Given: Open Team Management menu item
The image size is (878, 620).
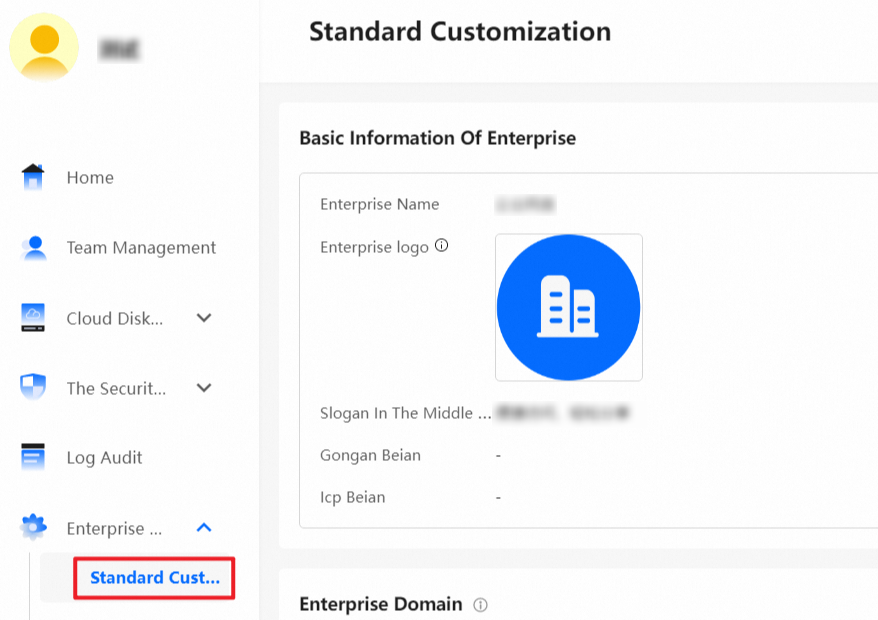Looking at the screenshot, I should pyautogui.click(x=141, y=248).
